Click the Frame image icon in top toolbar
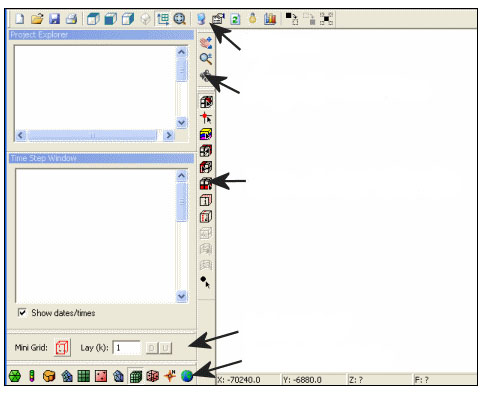 pos(180,19)
